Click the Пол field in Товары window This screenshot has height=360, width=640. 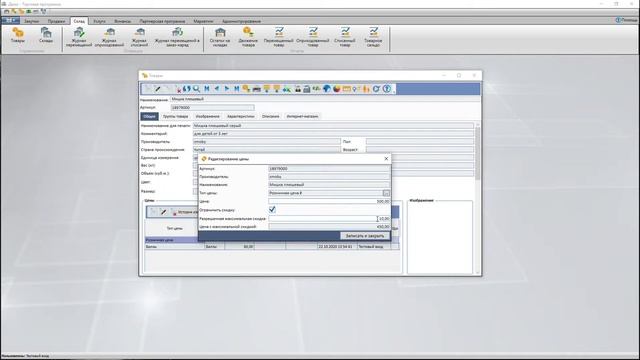pos(420,142)
